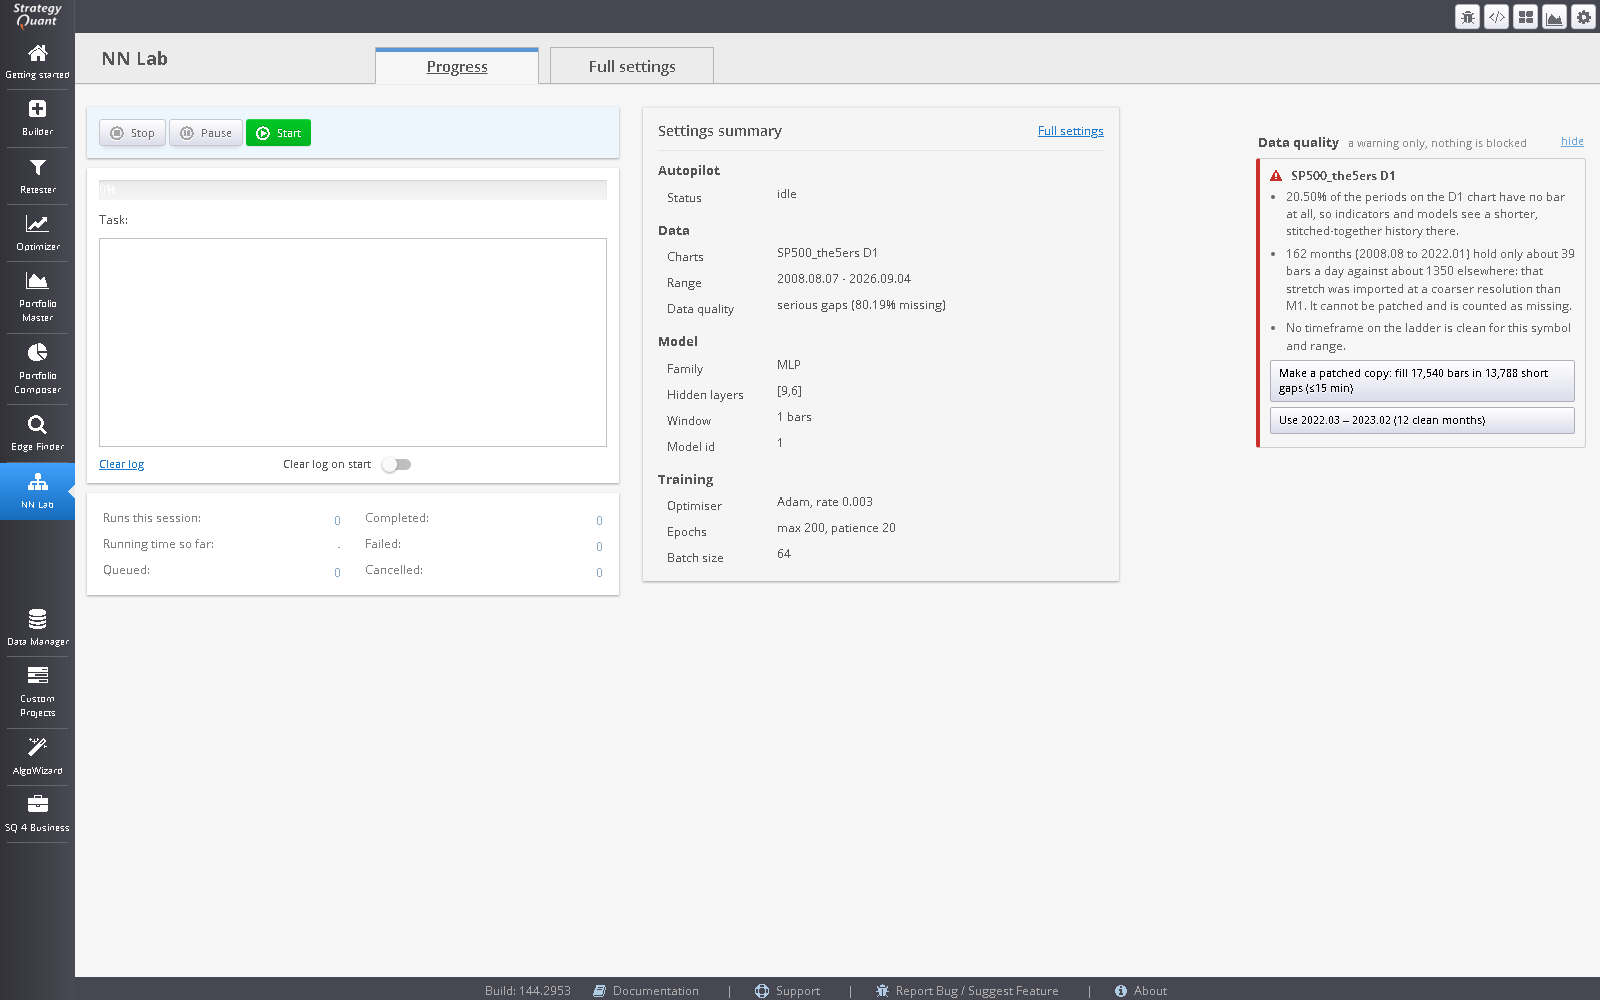The height and width of the screenshot is (1000, 1600).
Task: Click inside the Task log area
Action: [353, 342]
